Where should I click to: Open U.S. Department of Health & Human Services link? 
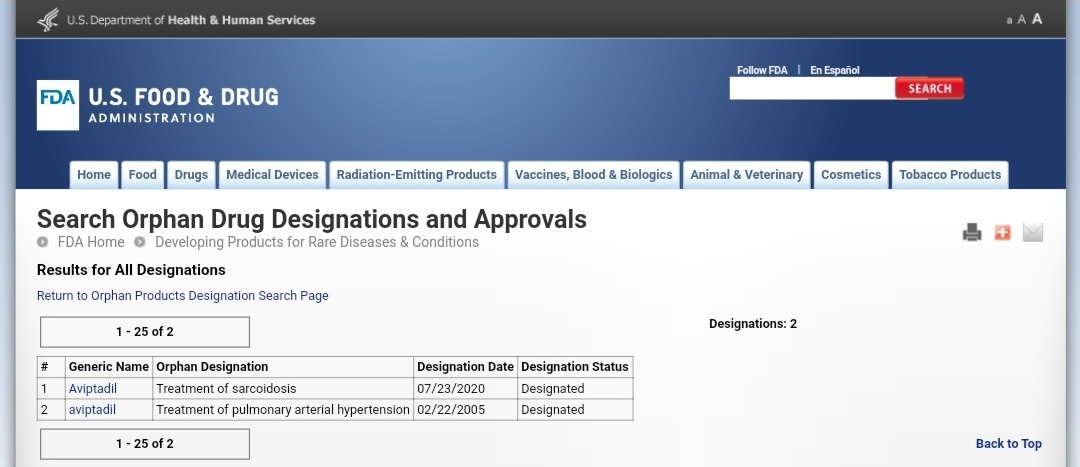(191, 20)
